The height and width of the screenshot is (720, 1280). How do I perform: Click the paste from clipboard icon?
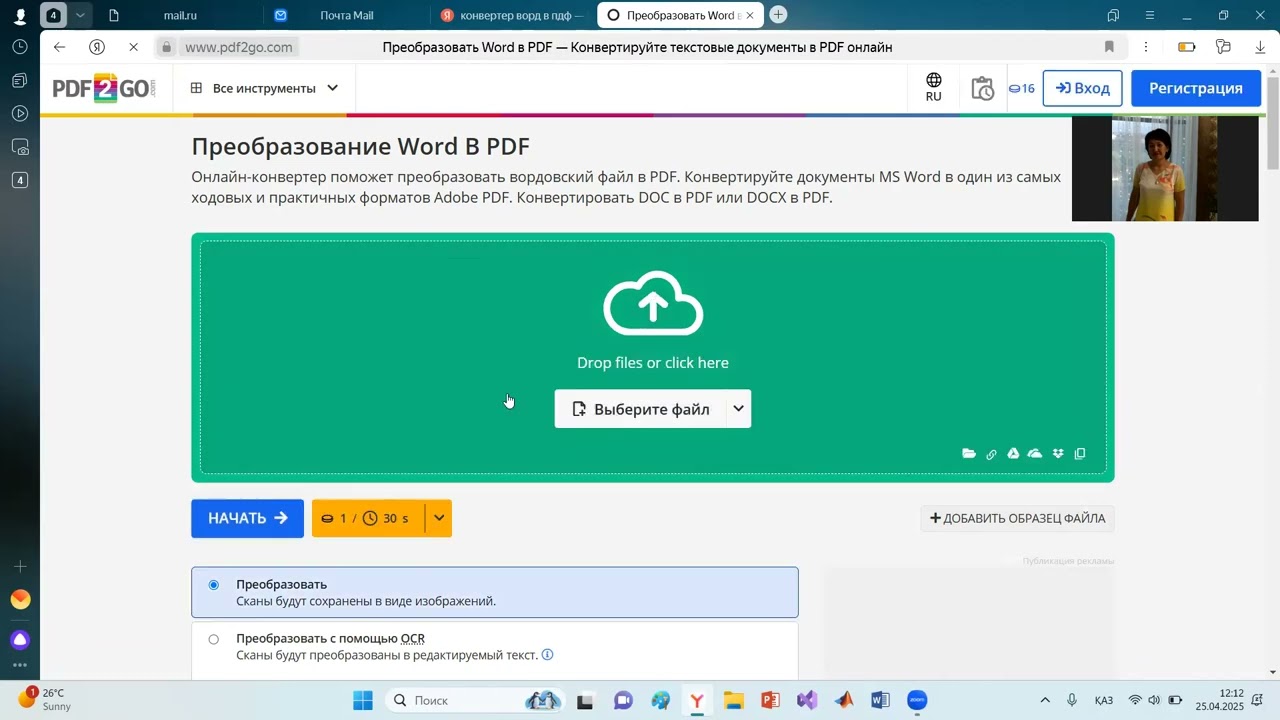1080,454
